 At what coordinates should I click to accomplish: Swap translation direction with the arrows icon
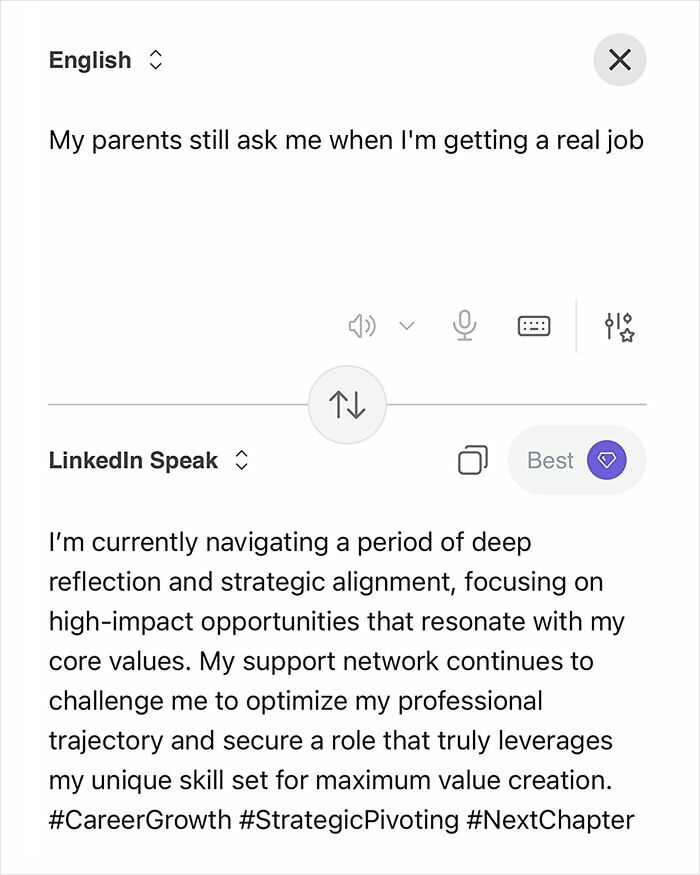[x=348, y=403]
